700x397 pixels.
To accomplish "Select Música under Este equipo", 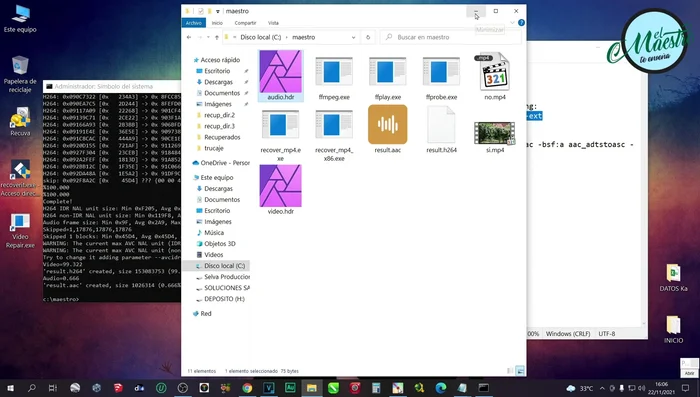I will tap(213, 233).
